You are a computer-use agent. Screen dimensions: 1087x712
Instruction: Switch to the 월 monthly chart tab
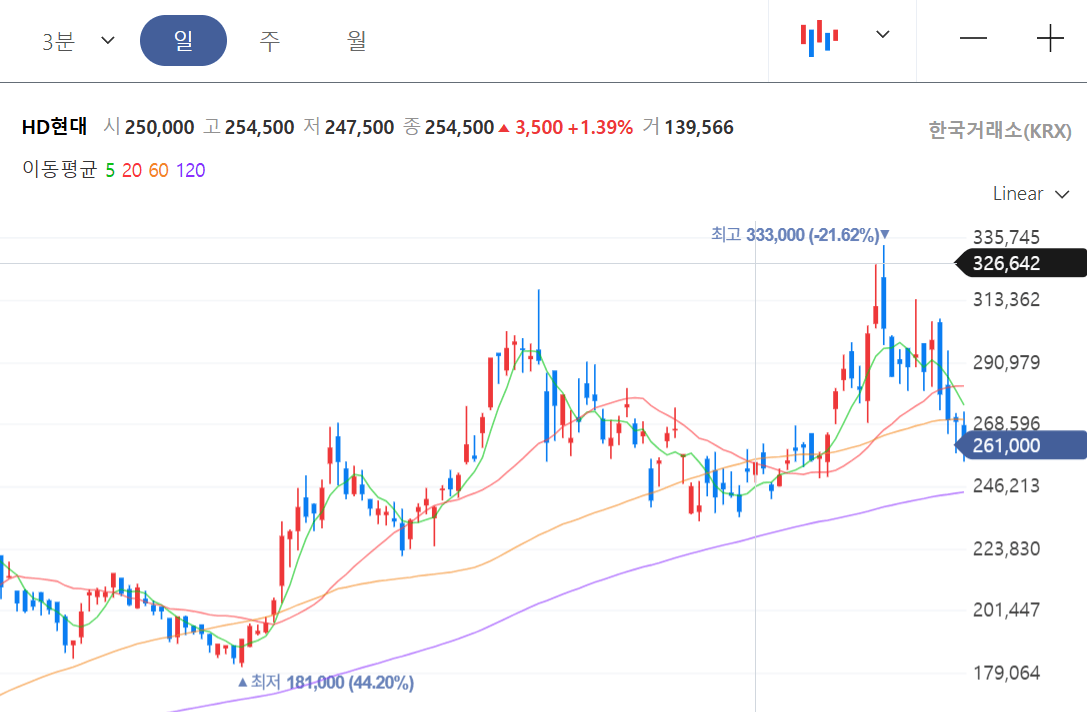356,41
